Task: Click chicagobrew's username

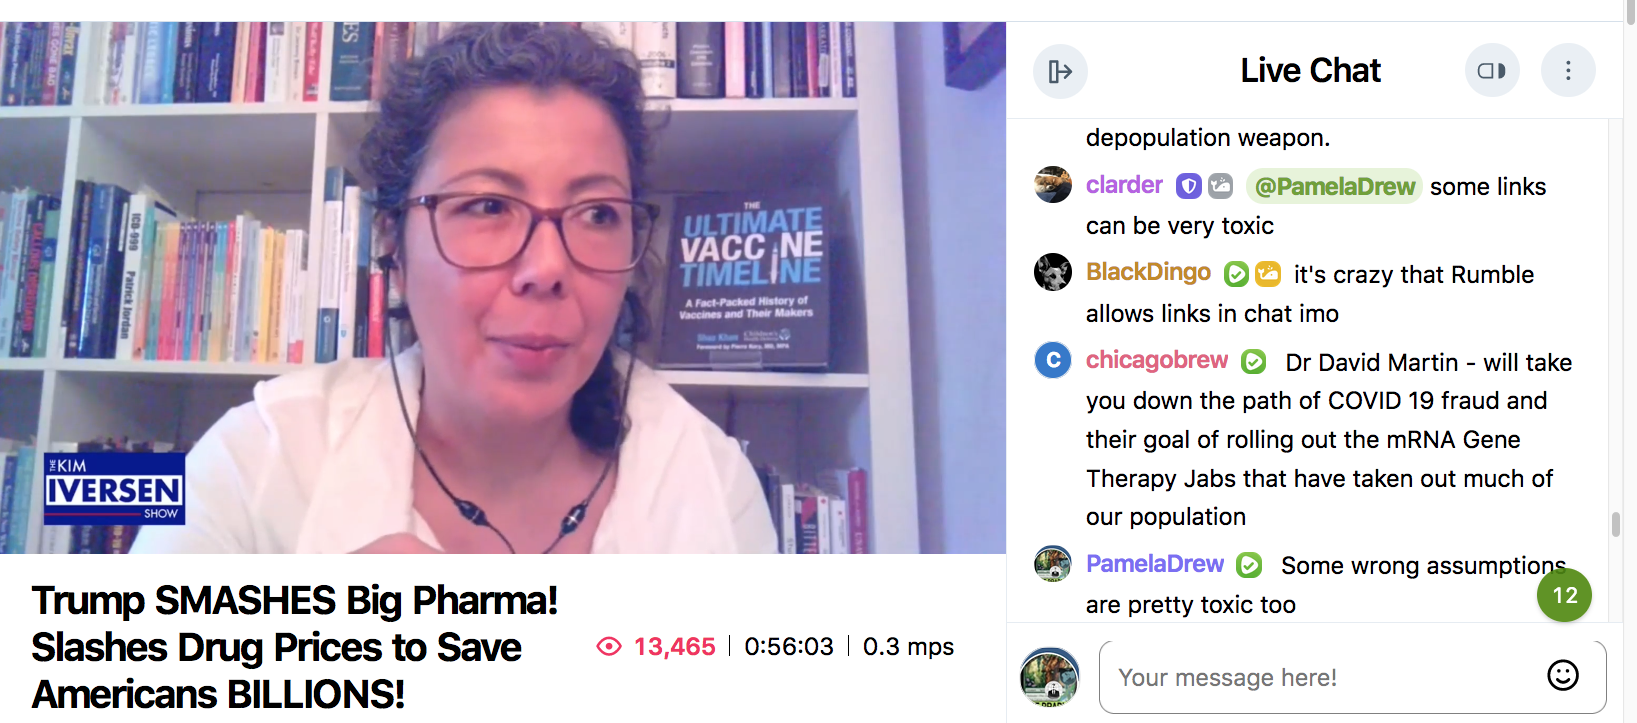Action: click(1157, 360)
